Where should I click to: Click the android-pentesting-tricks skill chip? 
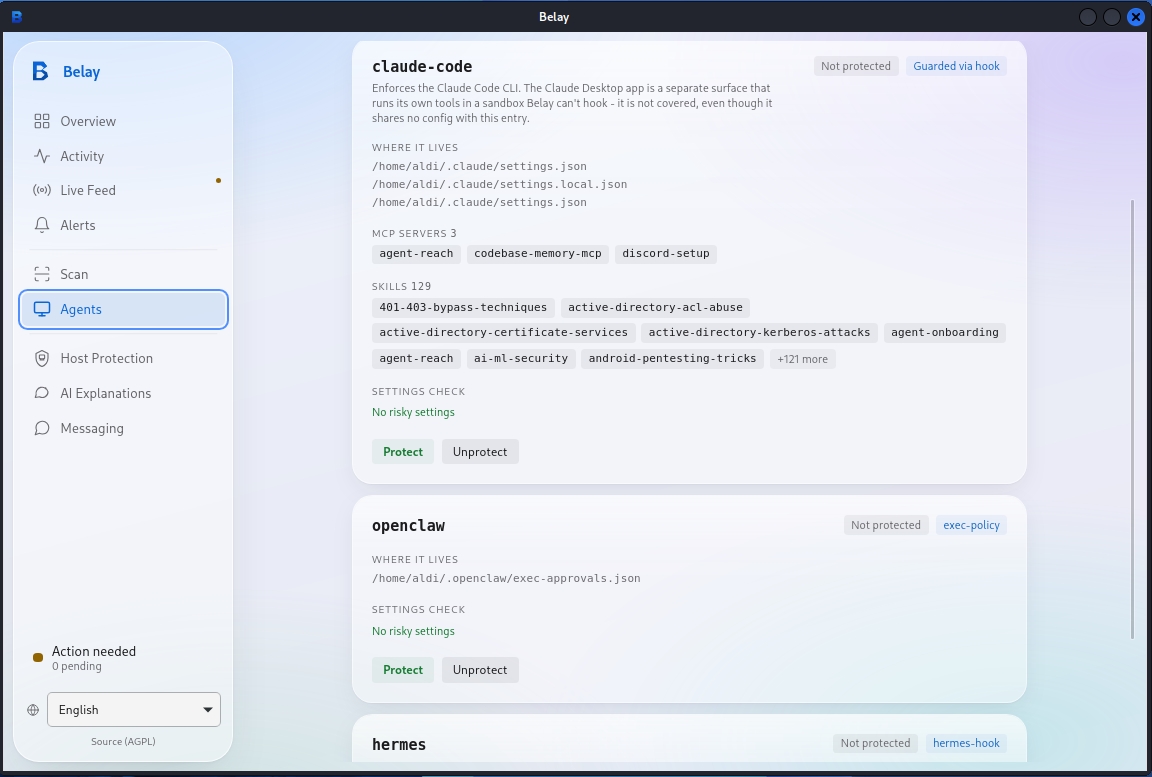[672, 358]
